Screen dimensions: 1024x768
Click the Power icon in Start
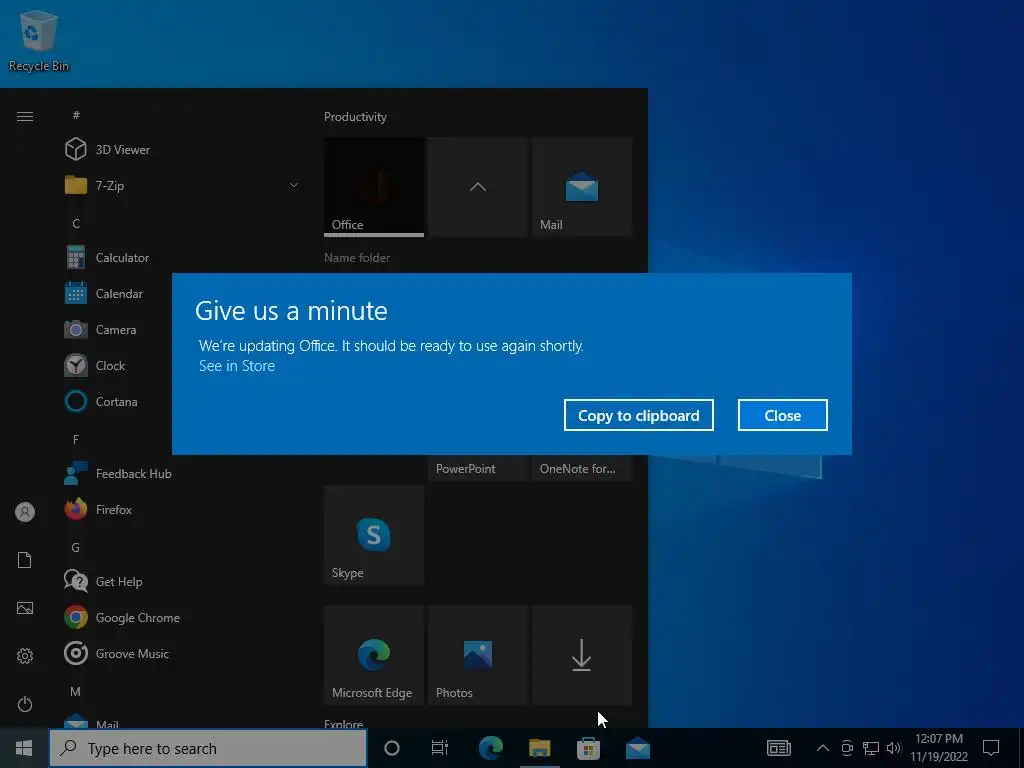point(25,704)
